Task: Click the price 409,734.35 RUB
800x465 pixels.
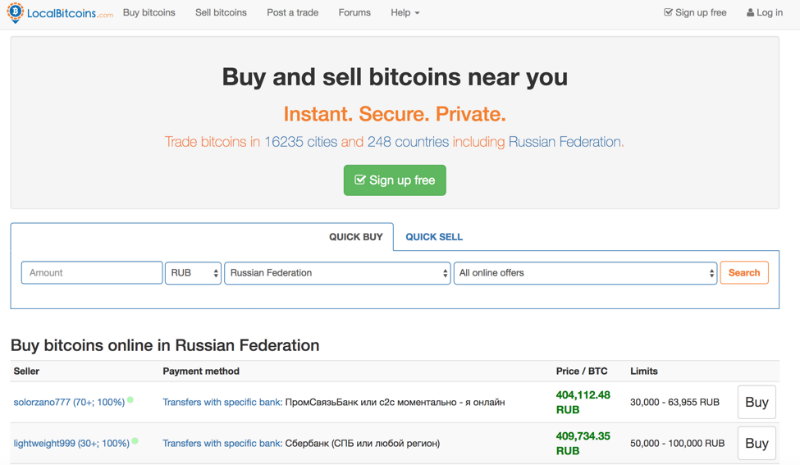Action: pos(583,443)
